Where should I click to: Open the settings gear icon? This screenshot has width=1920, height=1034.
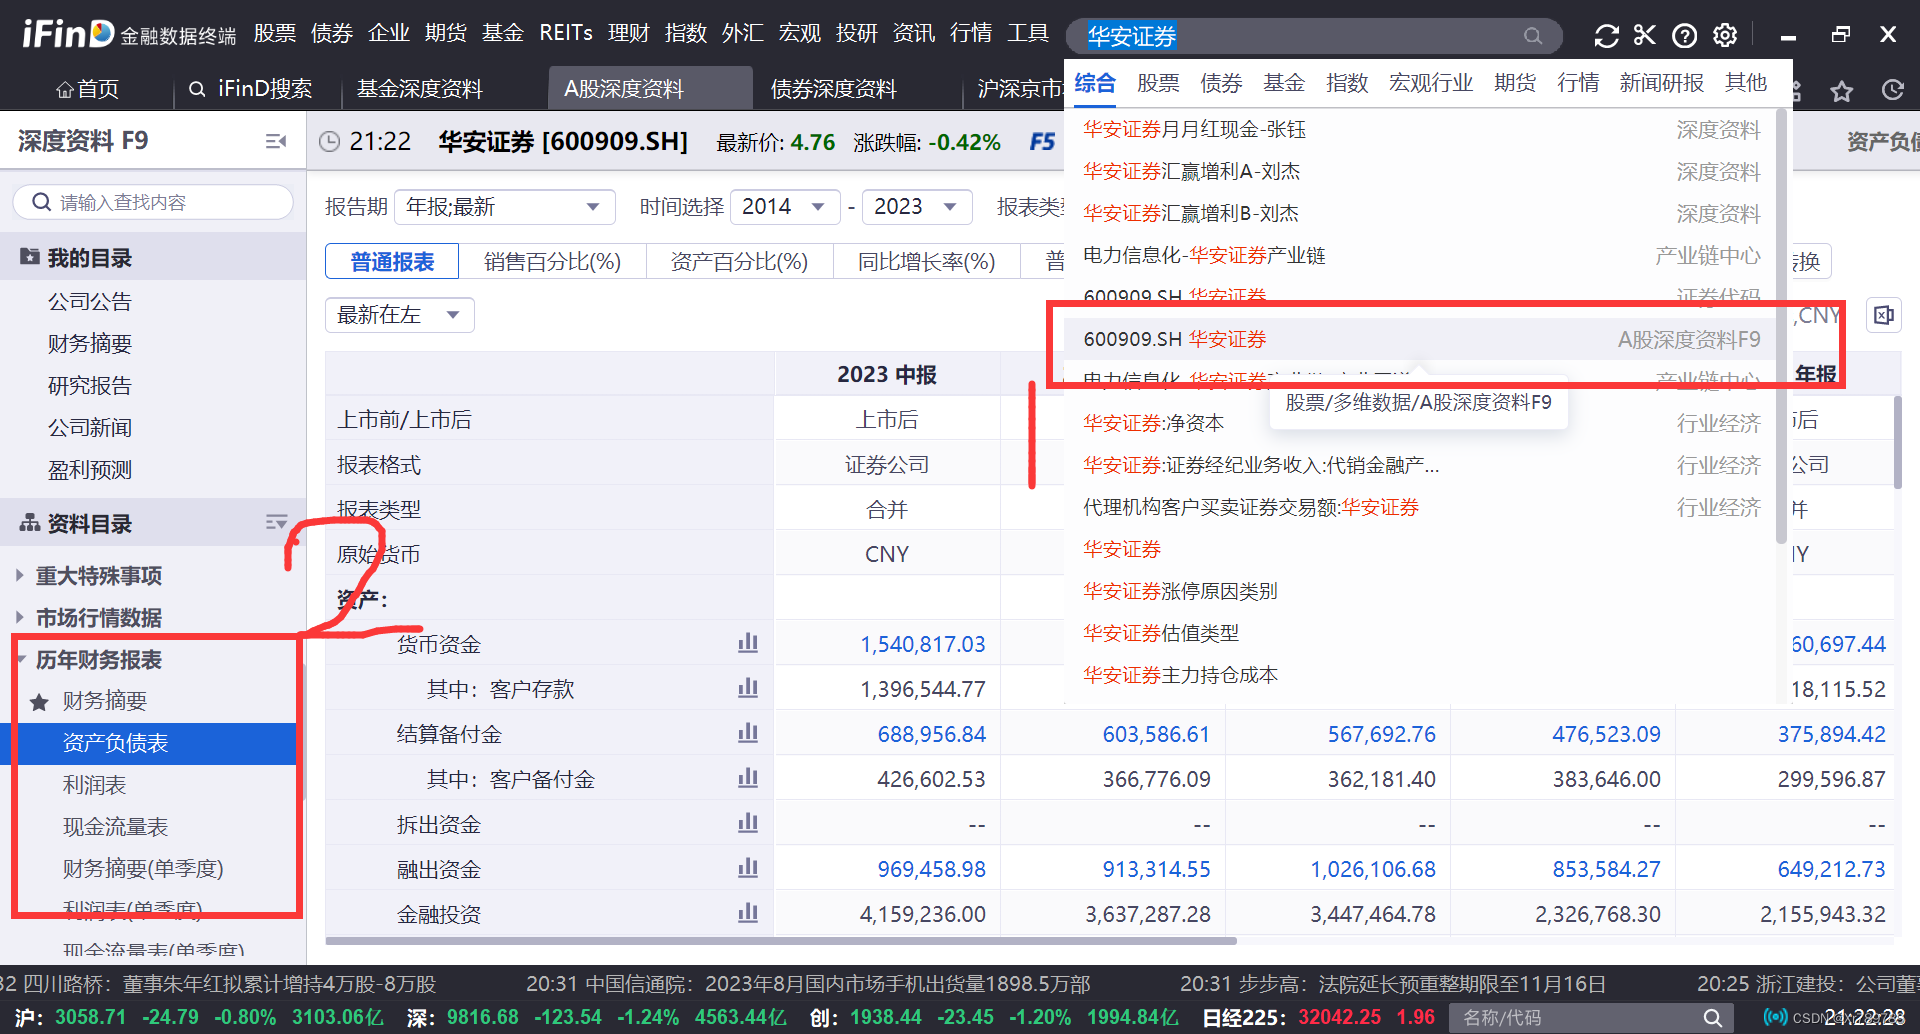pyautogui.click(x=1725, y=36)
